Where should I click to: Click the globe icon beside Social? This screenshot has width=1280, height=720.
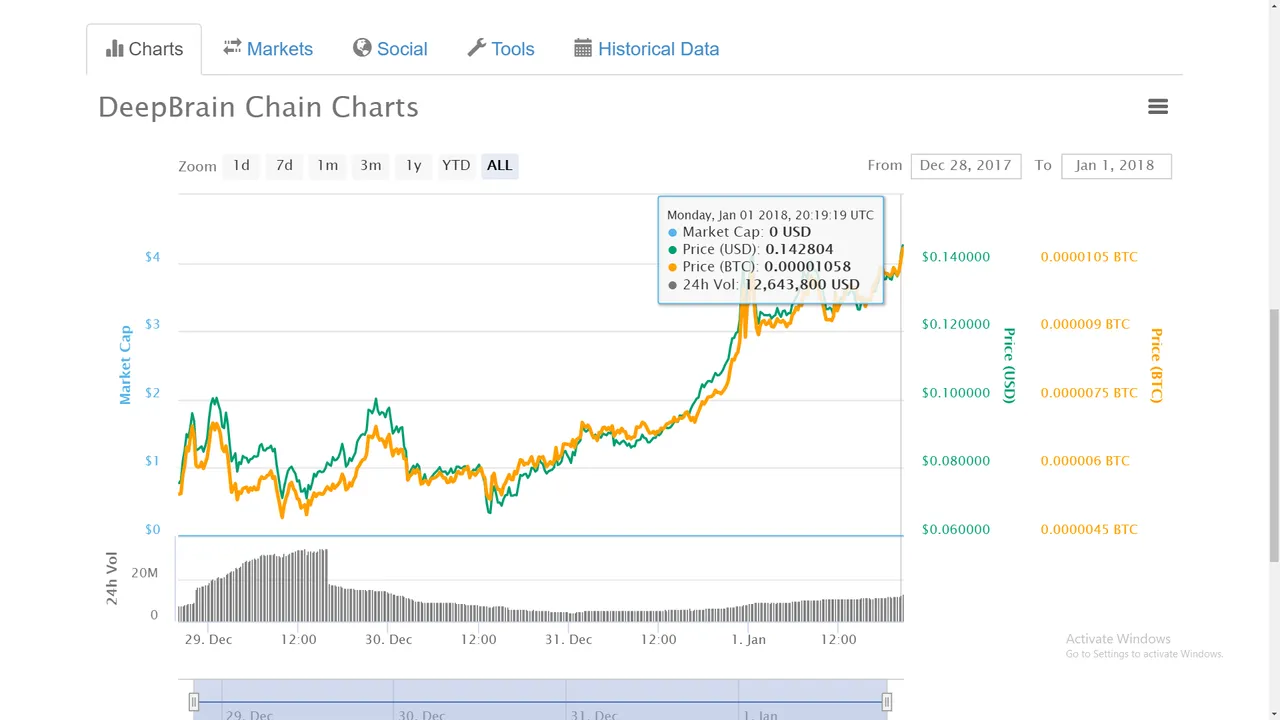[x=362, y=48]
